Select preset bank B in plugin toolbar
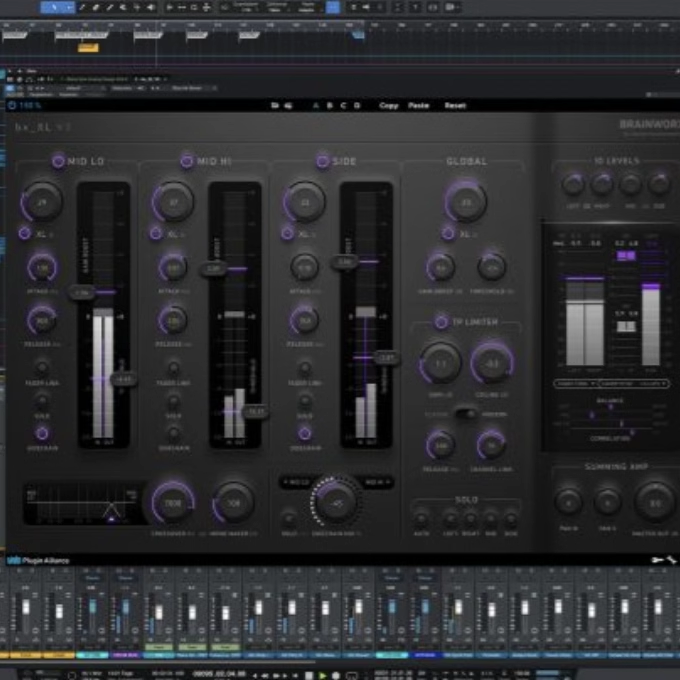This screenshot has width=680, height=680. click(x=329, y=105)
